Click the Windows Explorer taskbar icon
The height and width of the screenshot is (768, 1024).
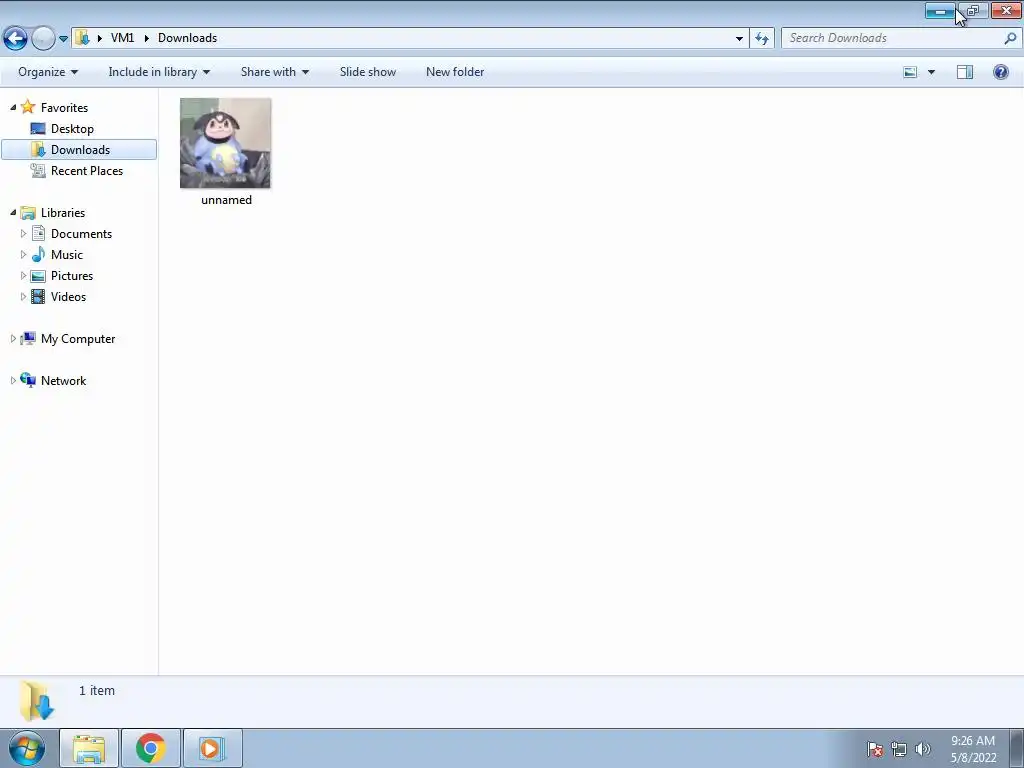[x=89, y=748]
